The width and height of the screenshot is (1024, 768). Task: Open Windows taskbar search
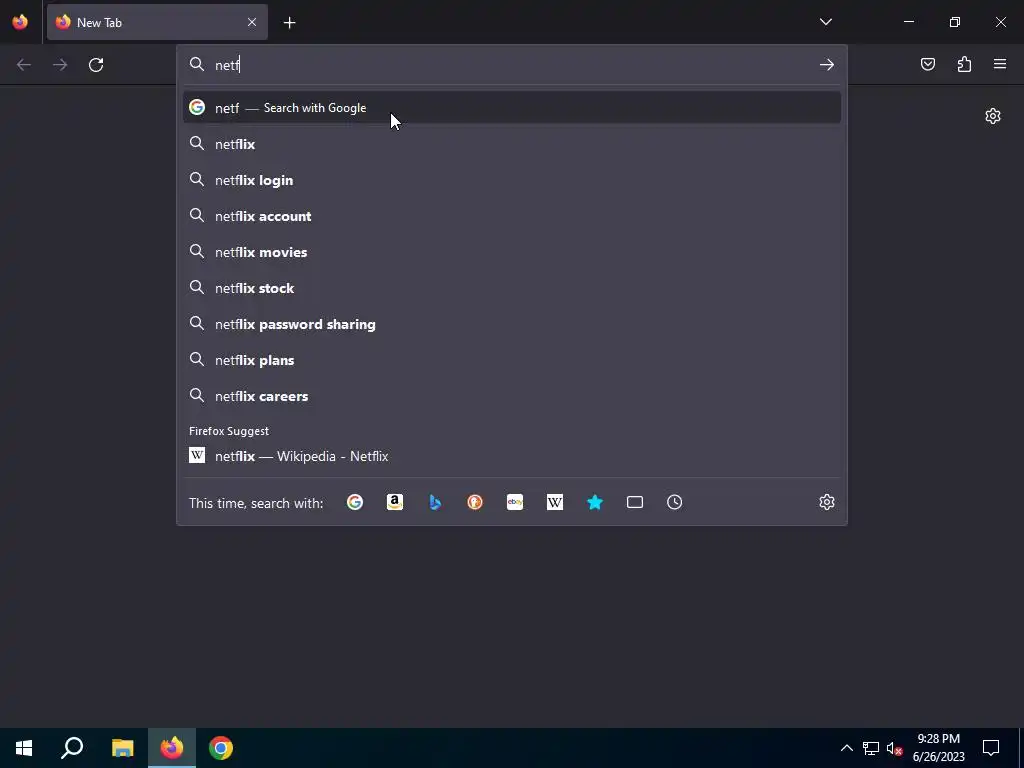[x=72, y=748]
